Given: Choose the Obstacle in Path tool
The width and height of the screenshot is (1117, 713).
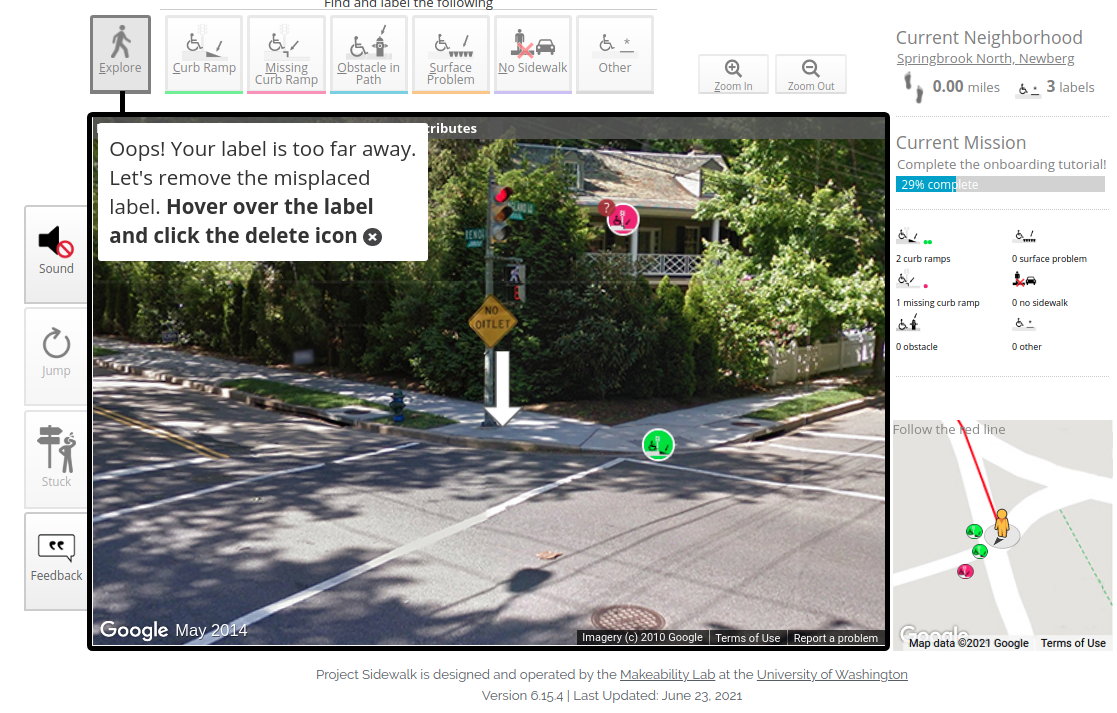Looking at the screenshot, I should (x=368, y=54).
